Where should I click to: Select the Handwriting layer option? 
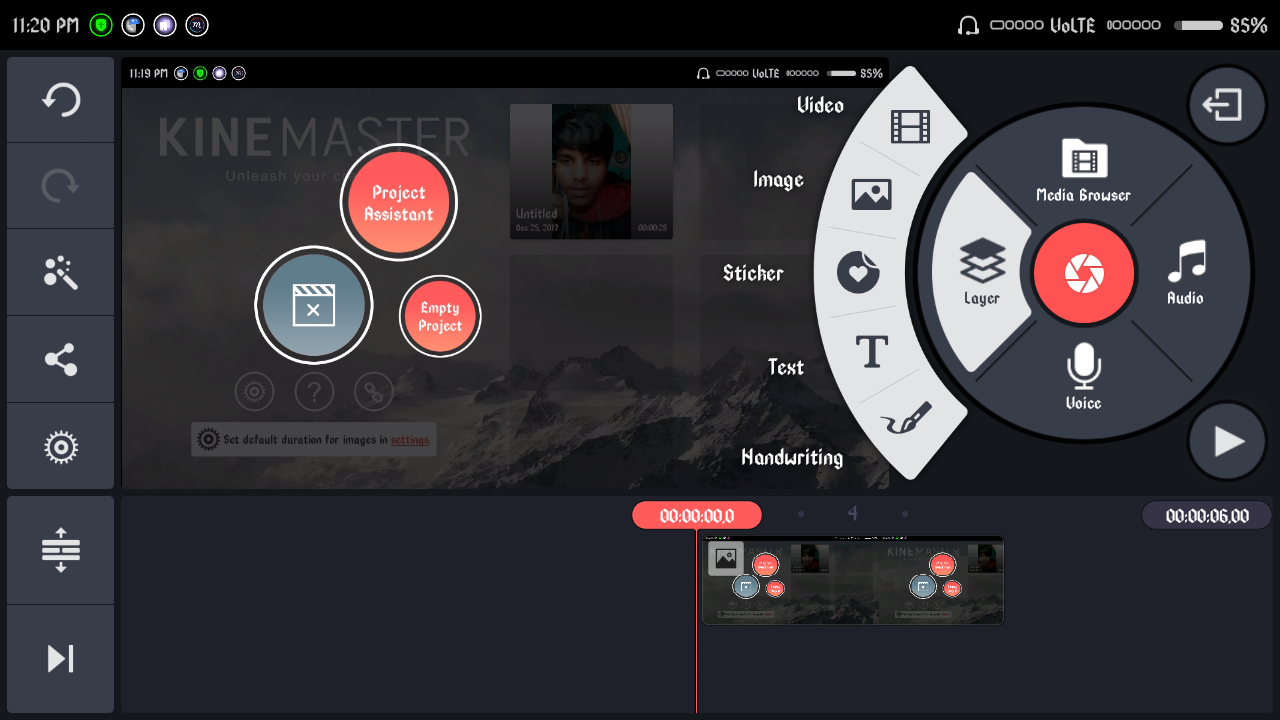tap(908, 420)
